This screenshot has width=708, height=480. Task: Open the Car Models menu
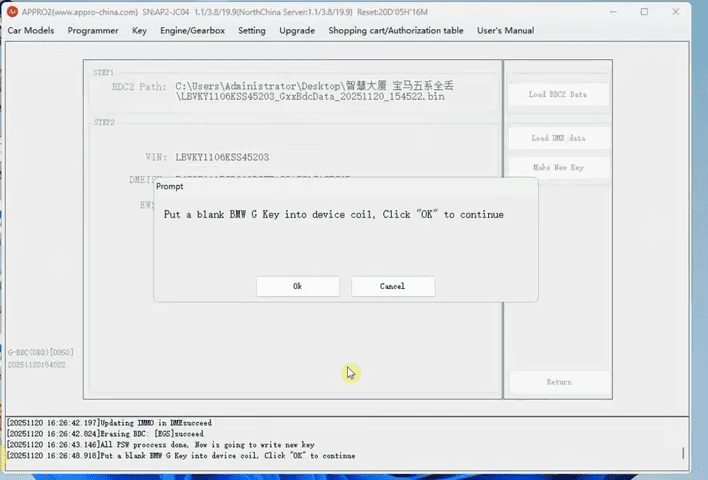point(31,31)
